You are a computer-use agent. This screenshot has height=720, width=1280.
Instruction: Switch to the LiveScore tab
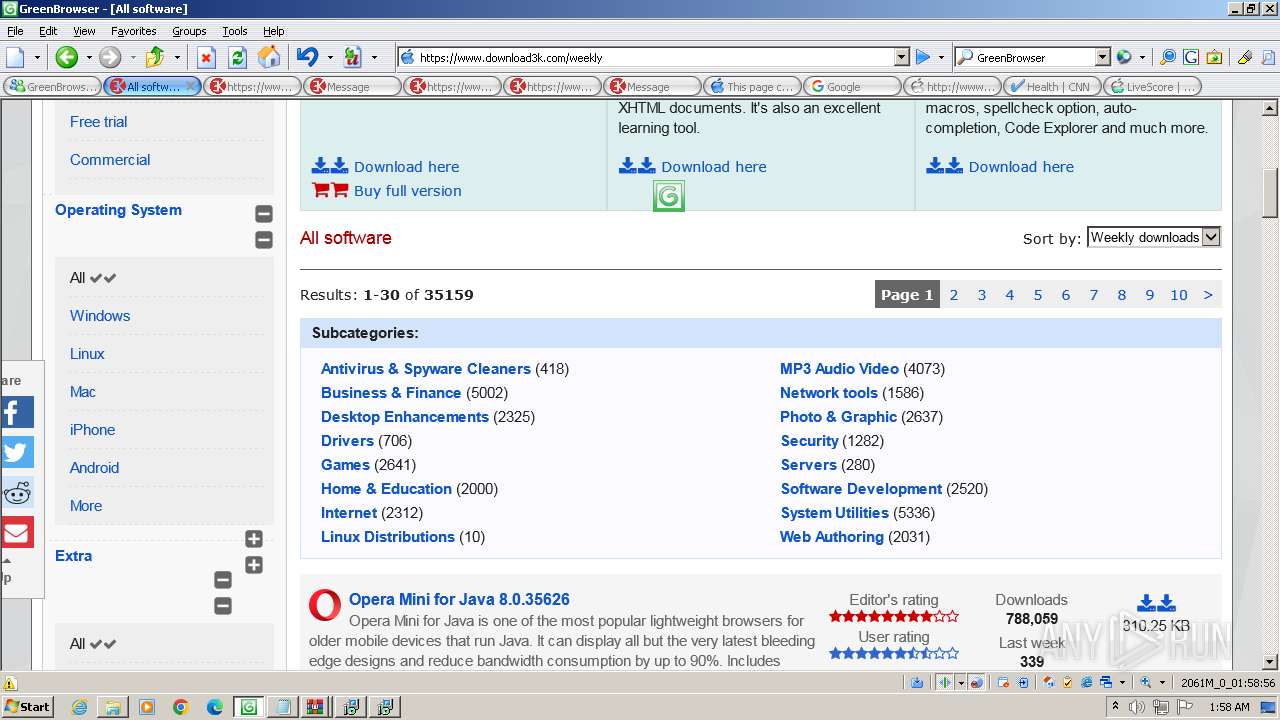(1152, 86)
